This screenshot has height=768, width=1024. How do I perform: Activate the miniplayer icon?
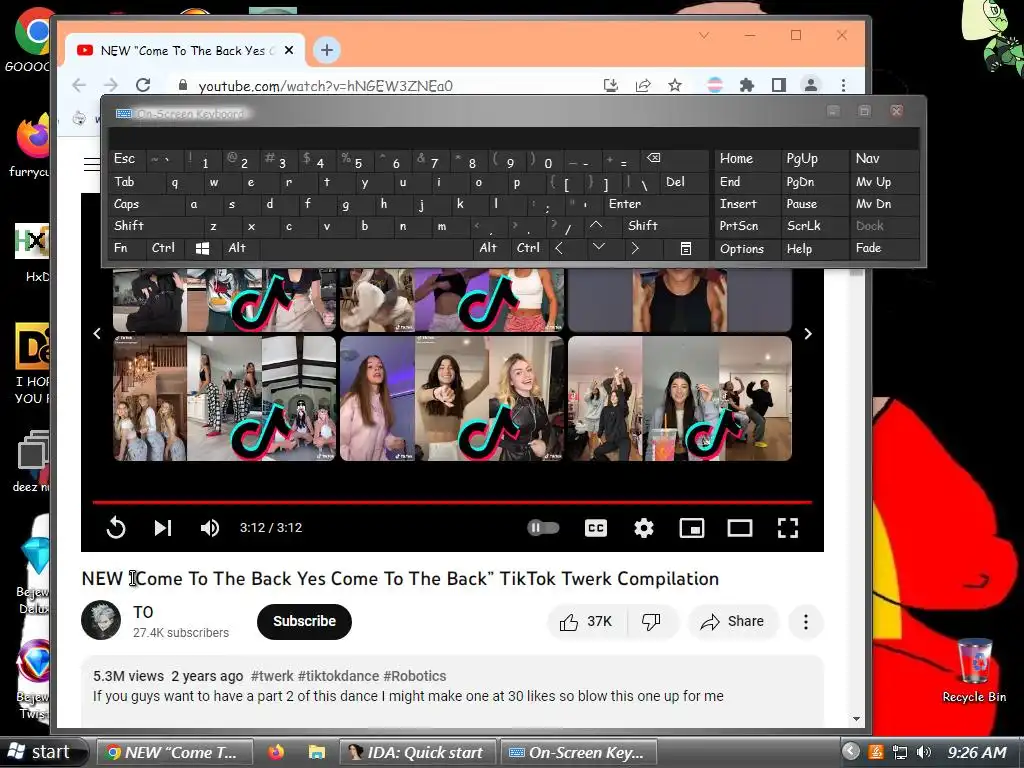692,528
